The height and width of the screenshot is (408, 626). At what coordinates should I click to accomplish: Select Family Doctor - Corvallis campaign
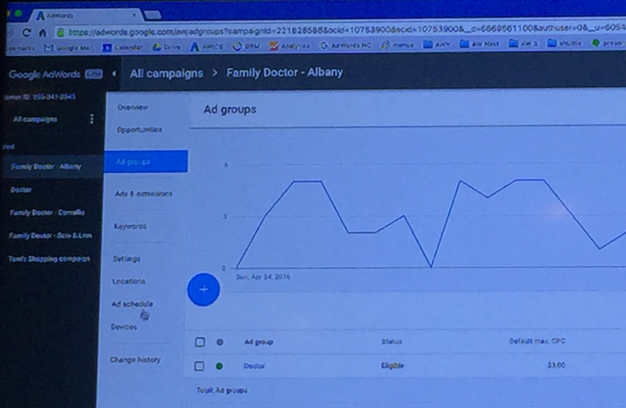point(47,212)
